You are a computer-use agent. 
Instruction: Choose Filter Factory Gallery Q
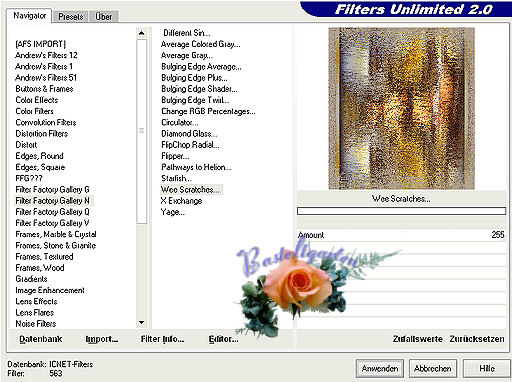coord(52,212)
